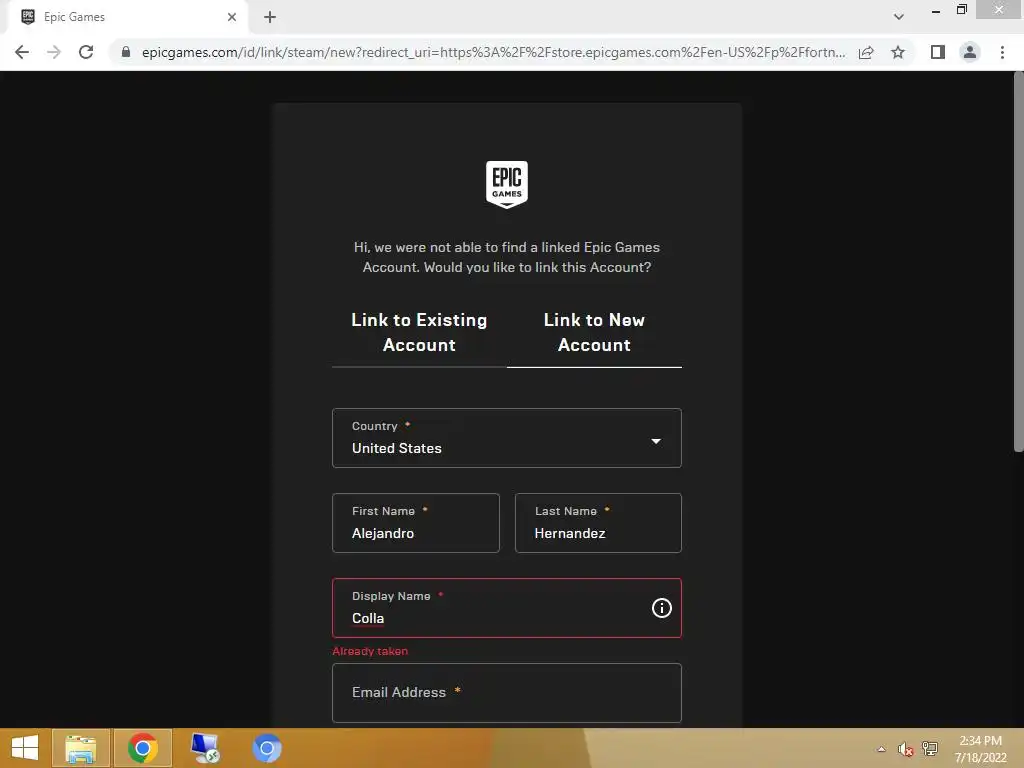Share this page from the address bar

coord(866,52)
